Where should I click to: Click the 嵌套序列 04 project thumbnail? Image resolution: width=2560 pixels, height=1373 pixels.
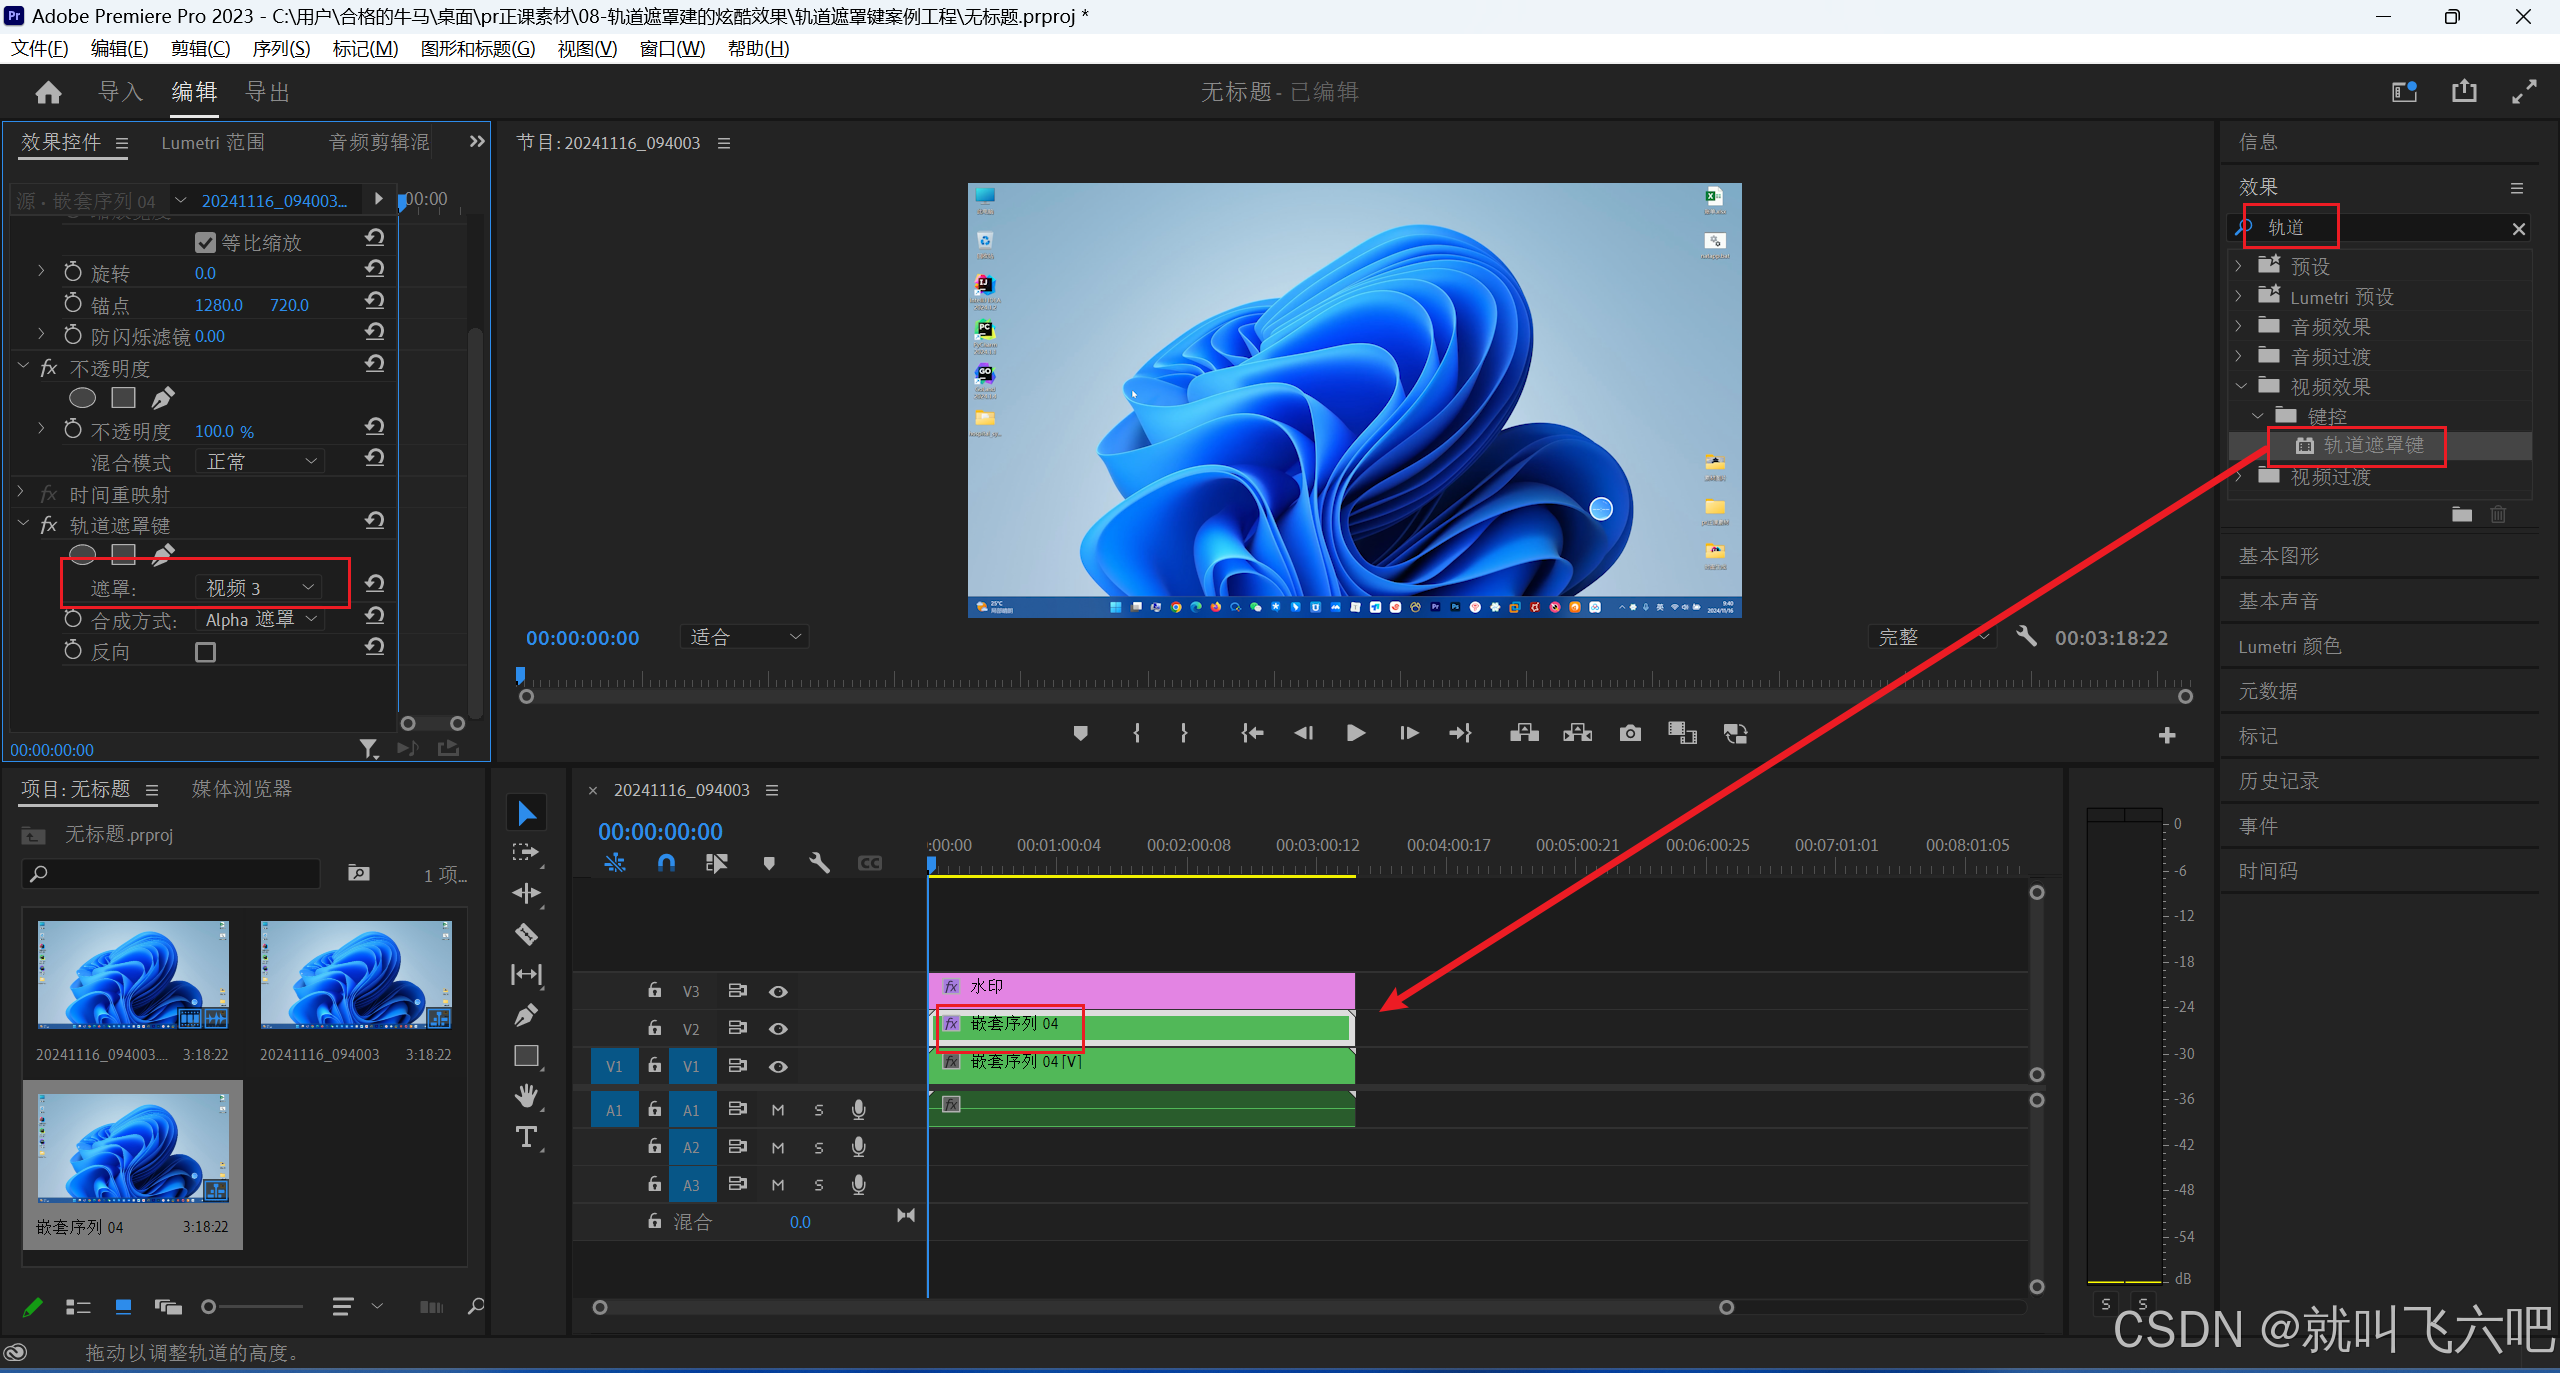133,1148
